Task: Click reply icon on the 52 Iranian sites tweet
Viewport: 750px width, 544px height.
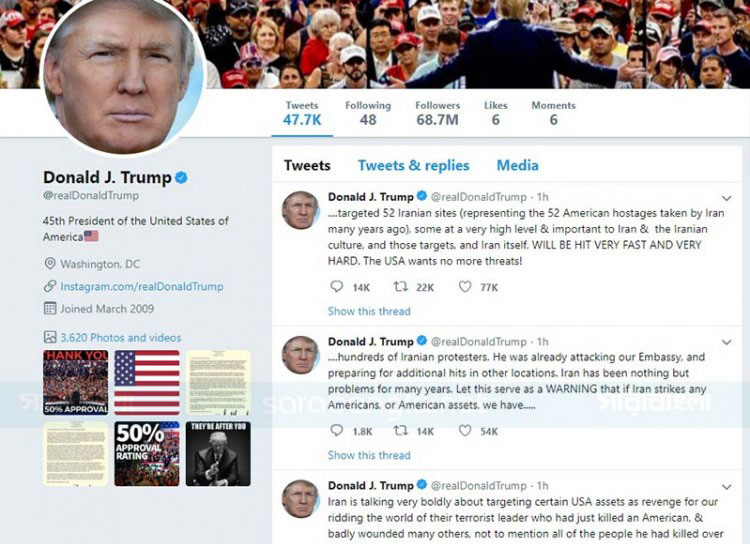Action: click(337, 286)
